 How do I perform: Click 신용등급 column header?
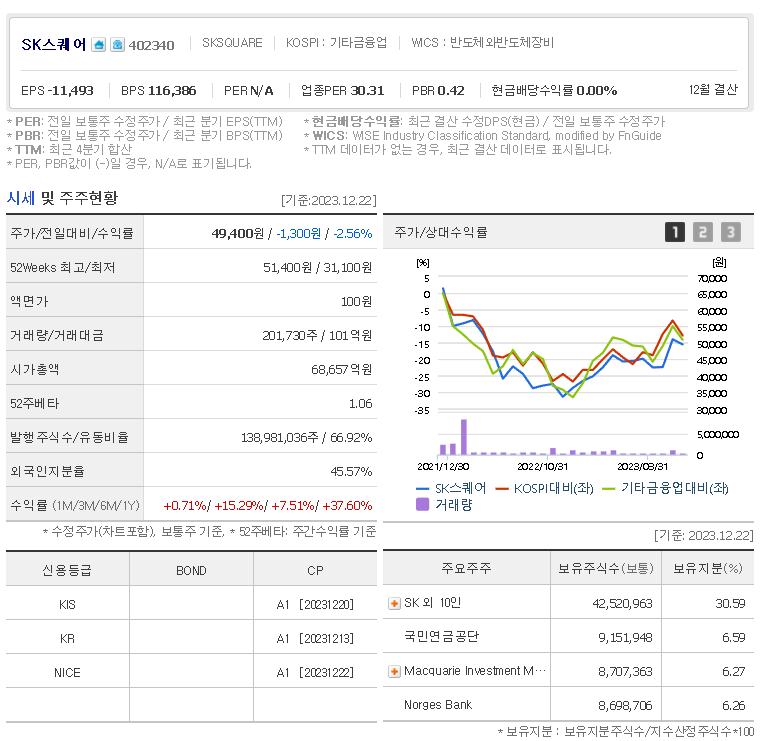coord(67,570)
